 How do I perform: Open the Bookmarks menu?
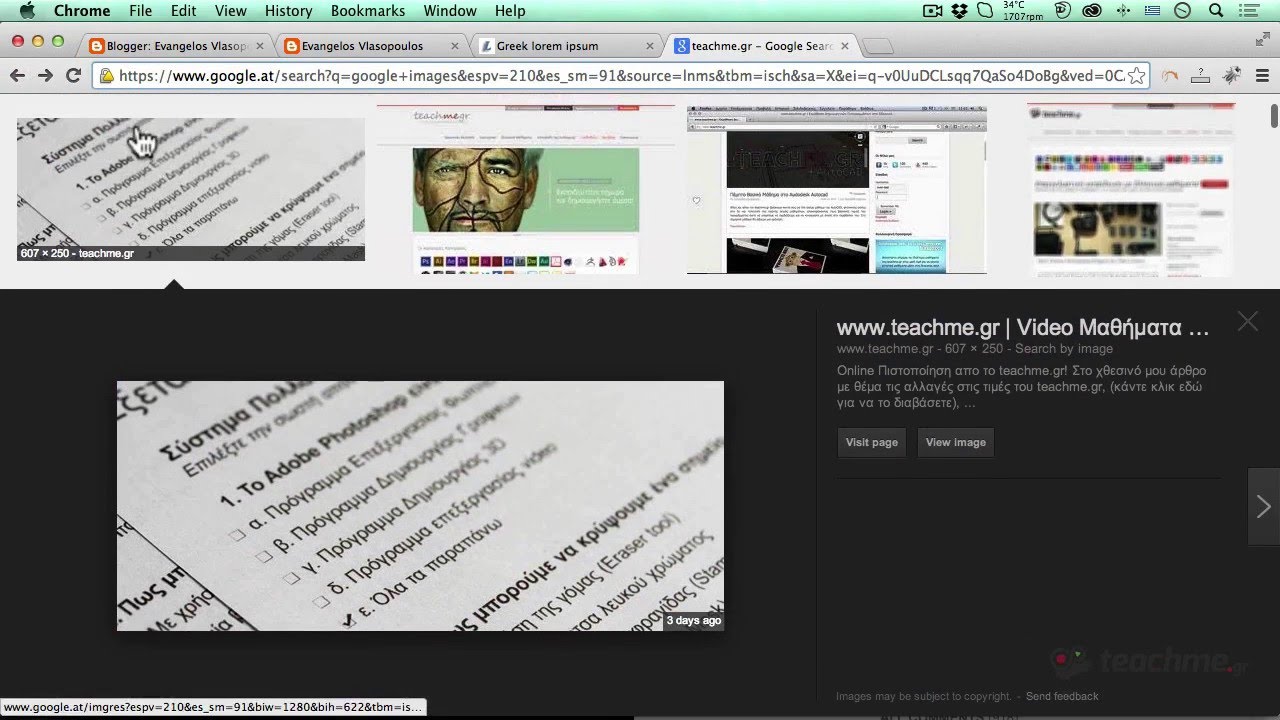point(368,11)
